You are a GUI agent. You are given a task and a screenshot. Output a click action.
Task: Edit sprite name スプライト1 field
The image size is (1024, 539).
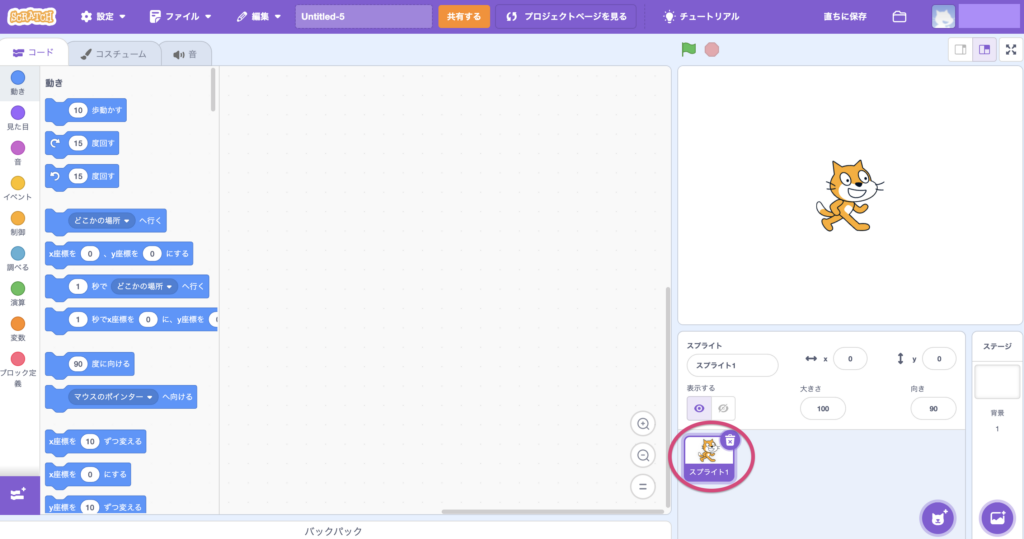(x=732, y=365)
